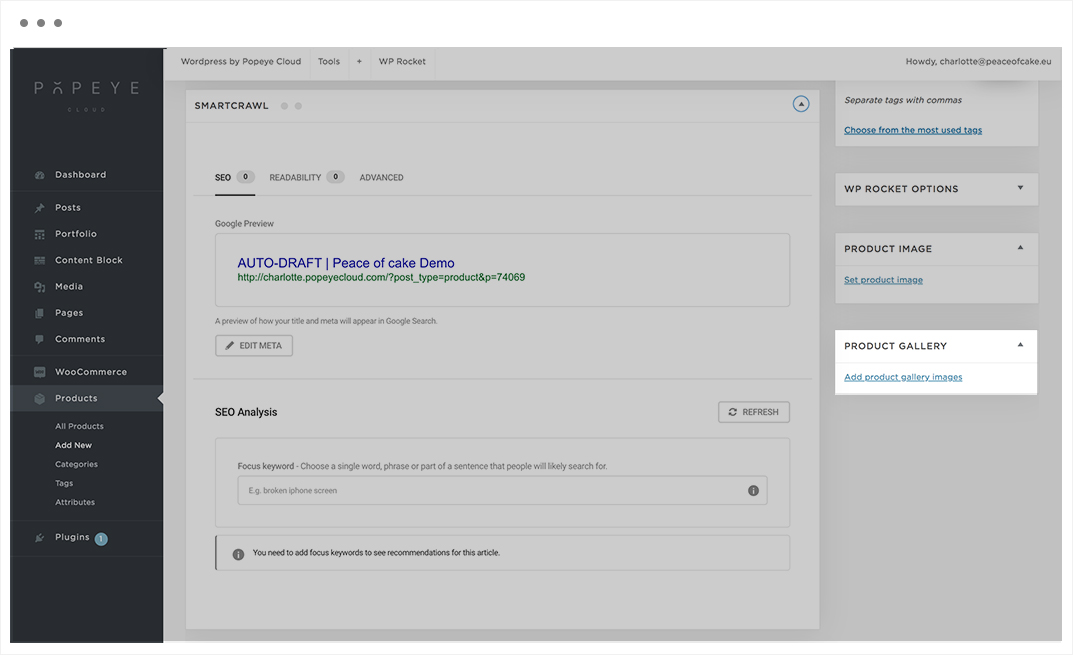
Task: Collapse the Product Gallery panel
Action: coord(1020,345)
